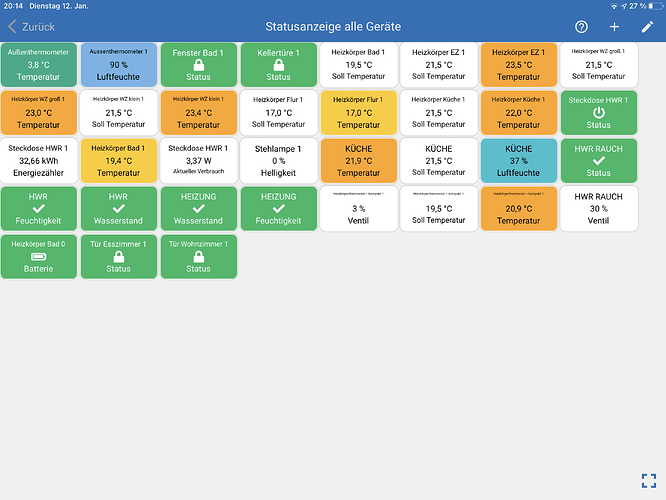The image size is (666, 500).
Task: Select Tür Wohnzimmer 1 status tile
Action: point(199,256)
